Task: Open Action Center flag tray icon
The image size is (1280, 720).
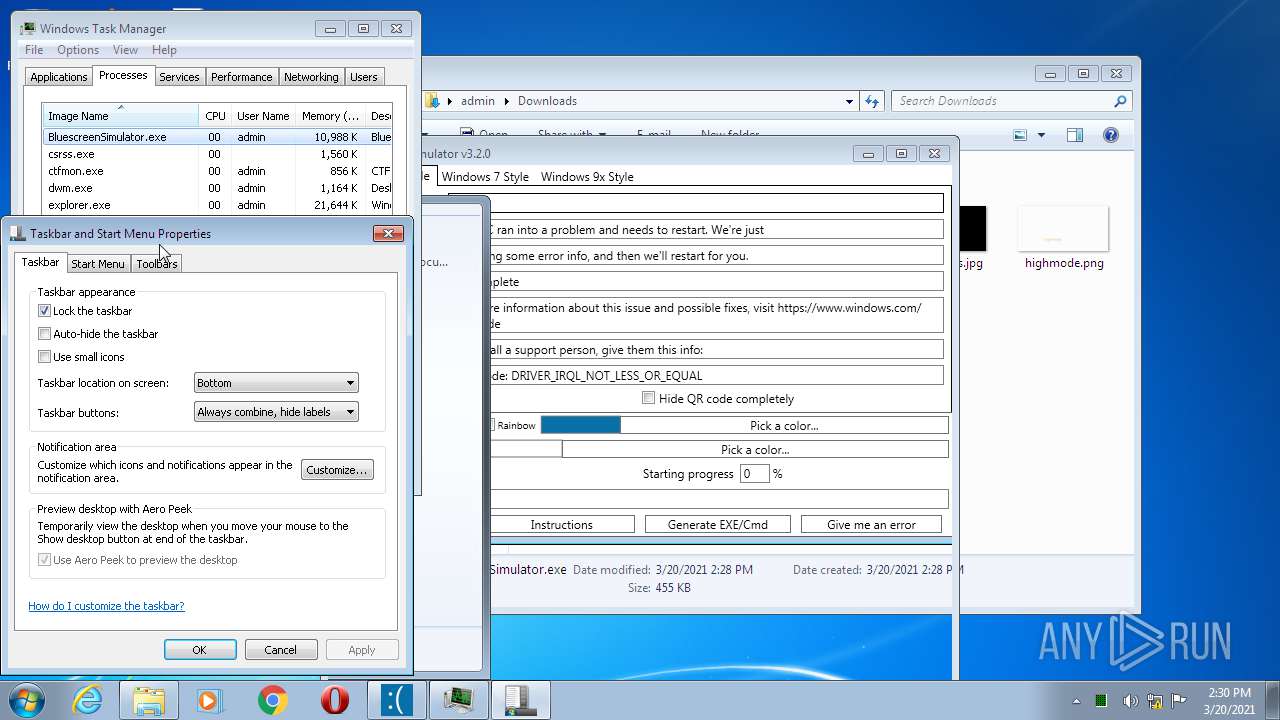Action: point(1179,701)
